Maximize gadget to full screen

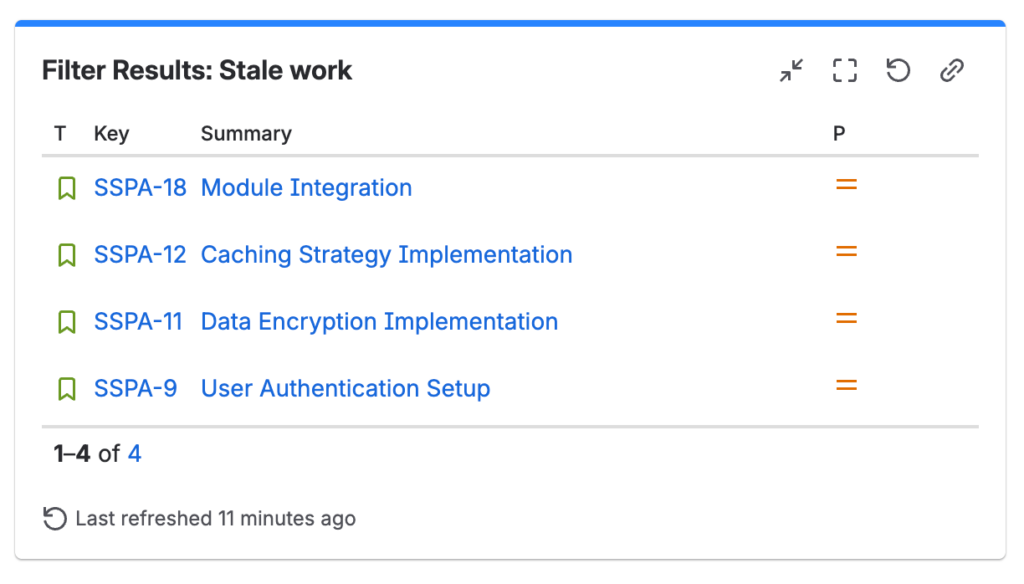tap(844, 70)
